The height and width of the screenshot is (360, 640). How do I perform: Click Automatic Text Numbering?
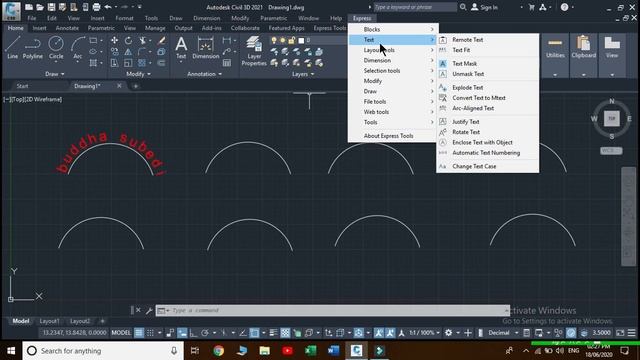[x=487, y=153]
